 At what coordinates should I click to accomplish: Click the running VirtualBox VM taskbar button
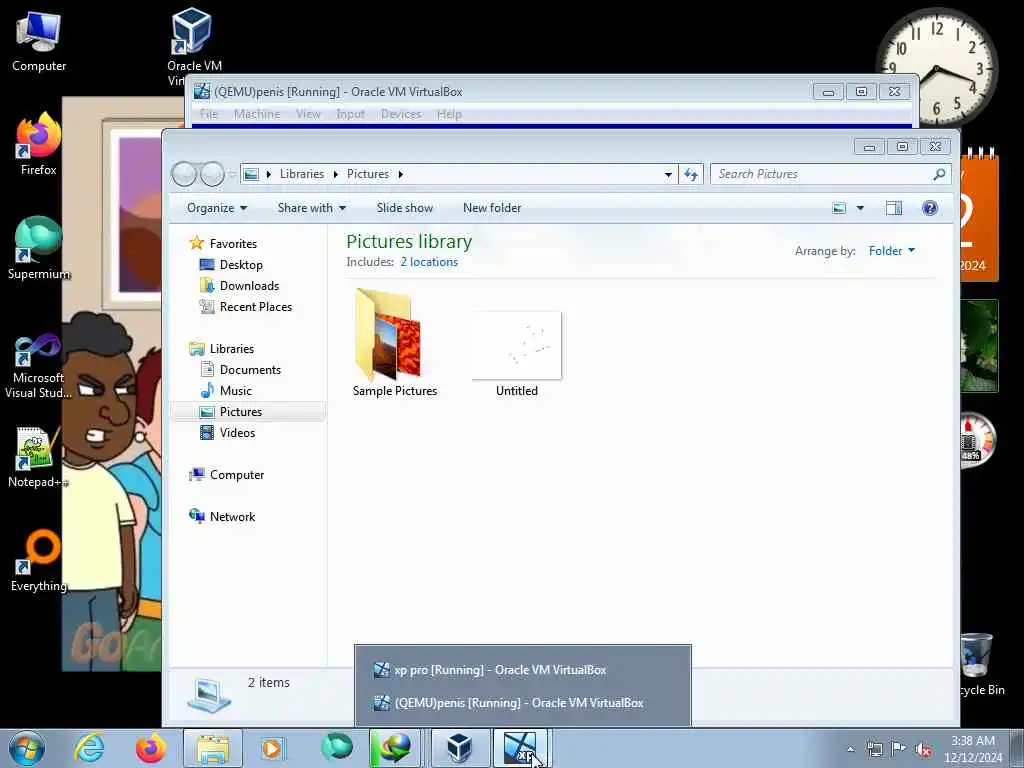click(x=520, y=748)
